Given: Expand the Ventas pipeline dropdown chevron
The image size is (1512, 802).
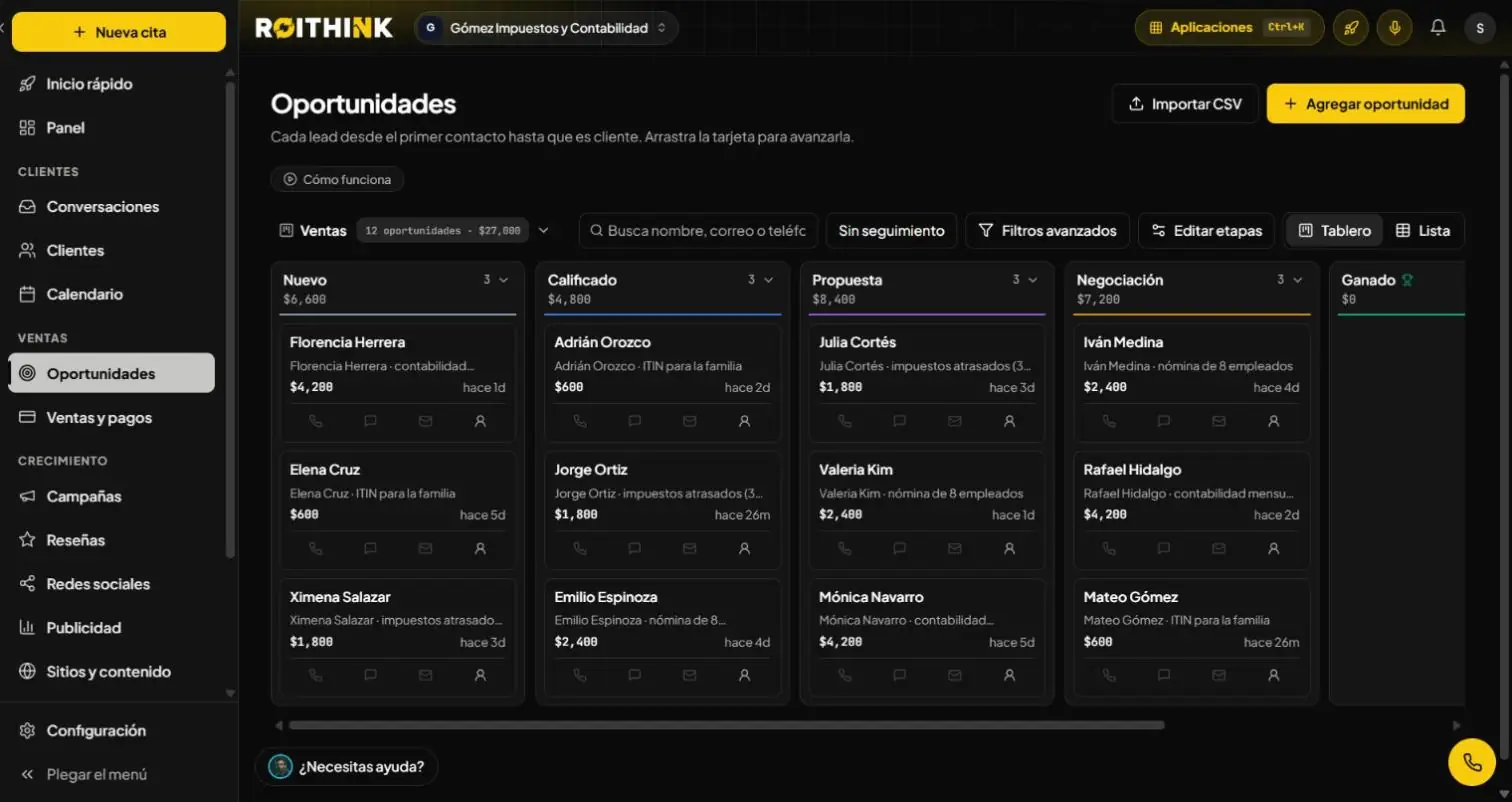Looking at the screenshot, I should coord(544,231).
